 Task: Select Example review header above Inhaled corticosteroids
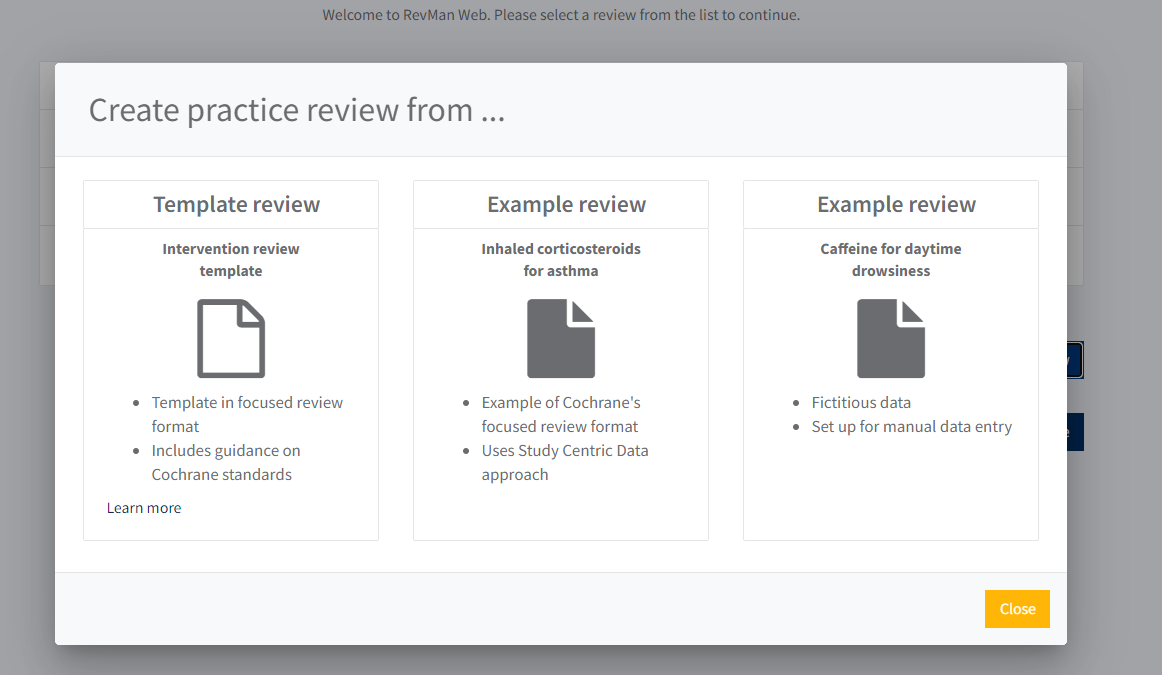(566, 205)
